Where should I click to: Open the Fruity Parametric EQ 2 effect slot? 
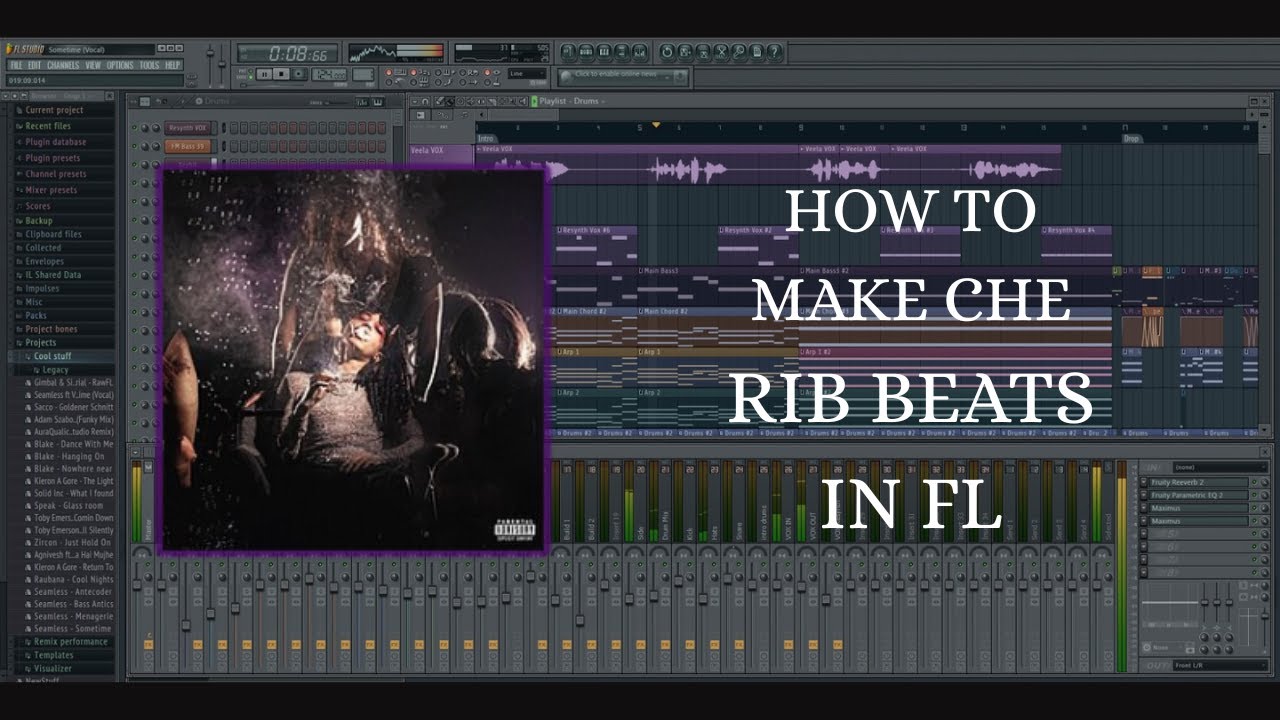1200,495
